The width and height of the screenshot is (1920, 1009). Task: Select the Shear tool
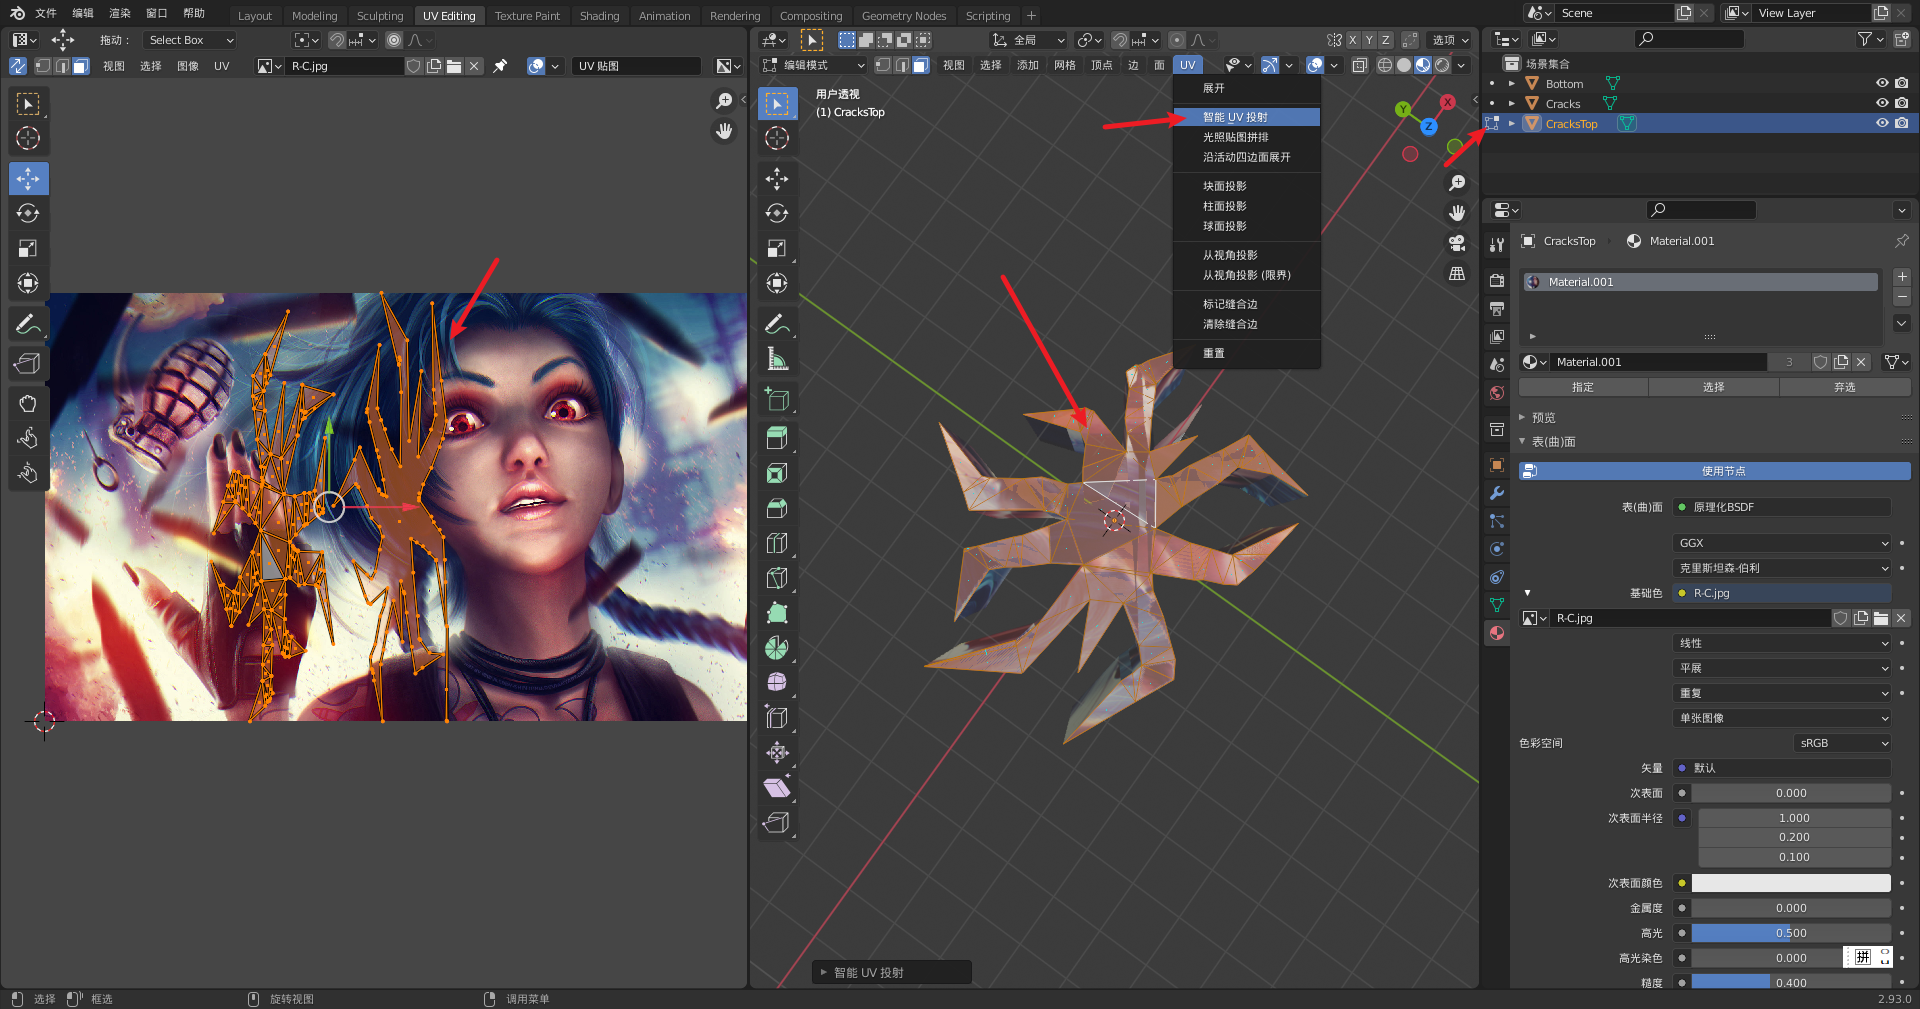pyautogui.click(x=777, y=788)
